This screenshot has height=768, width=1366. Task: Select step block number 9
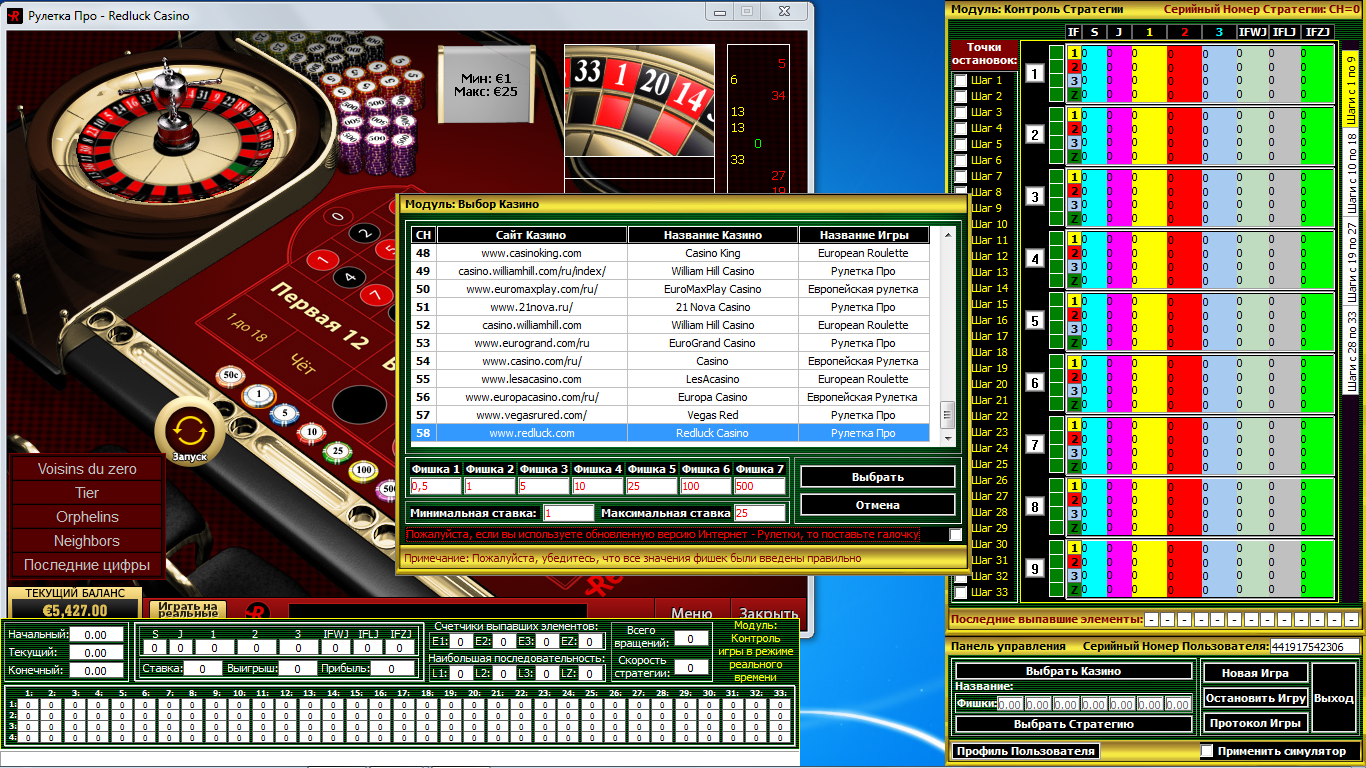click(1035, 569)
